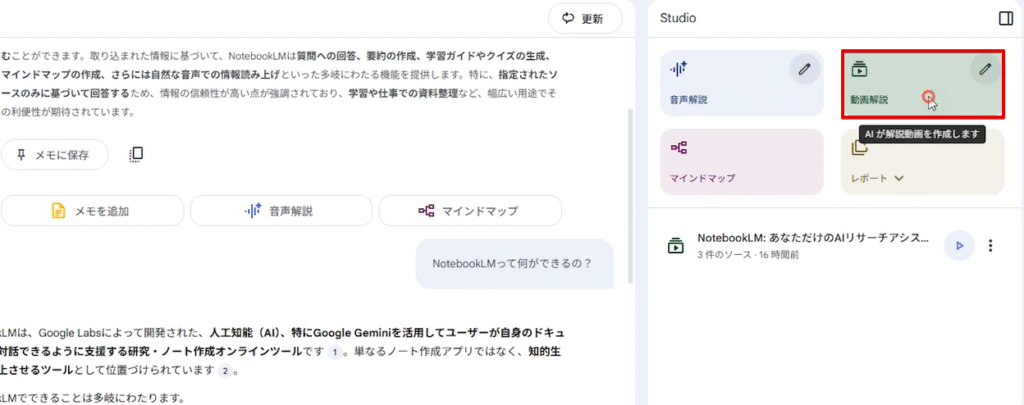1024x405 pixels.
Task: Click the マインドマップ chip below the response
Action: (x=469, y=211)
